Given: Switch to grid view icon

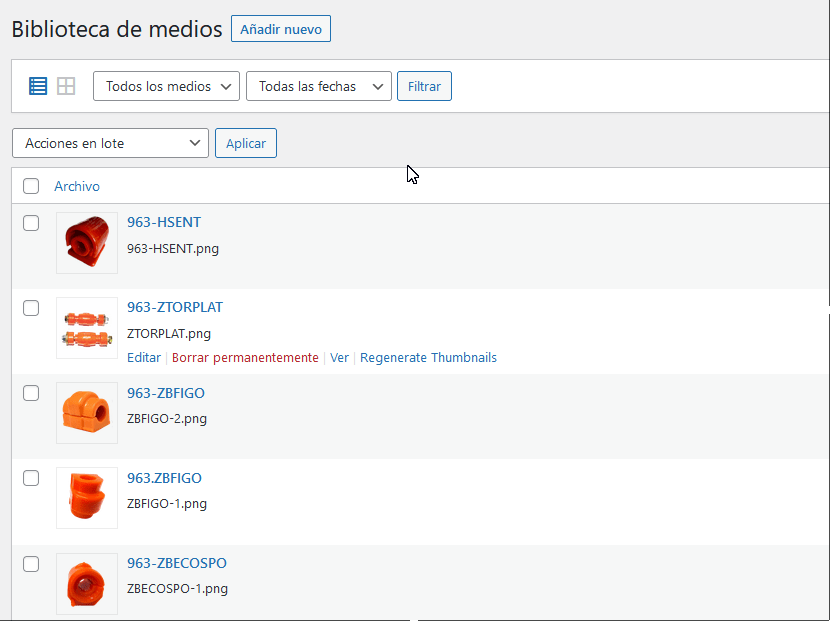Looking at the screenshot, I should tap(66, 86).
